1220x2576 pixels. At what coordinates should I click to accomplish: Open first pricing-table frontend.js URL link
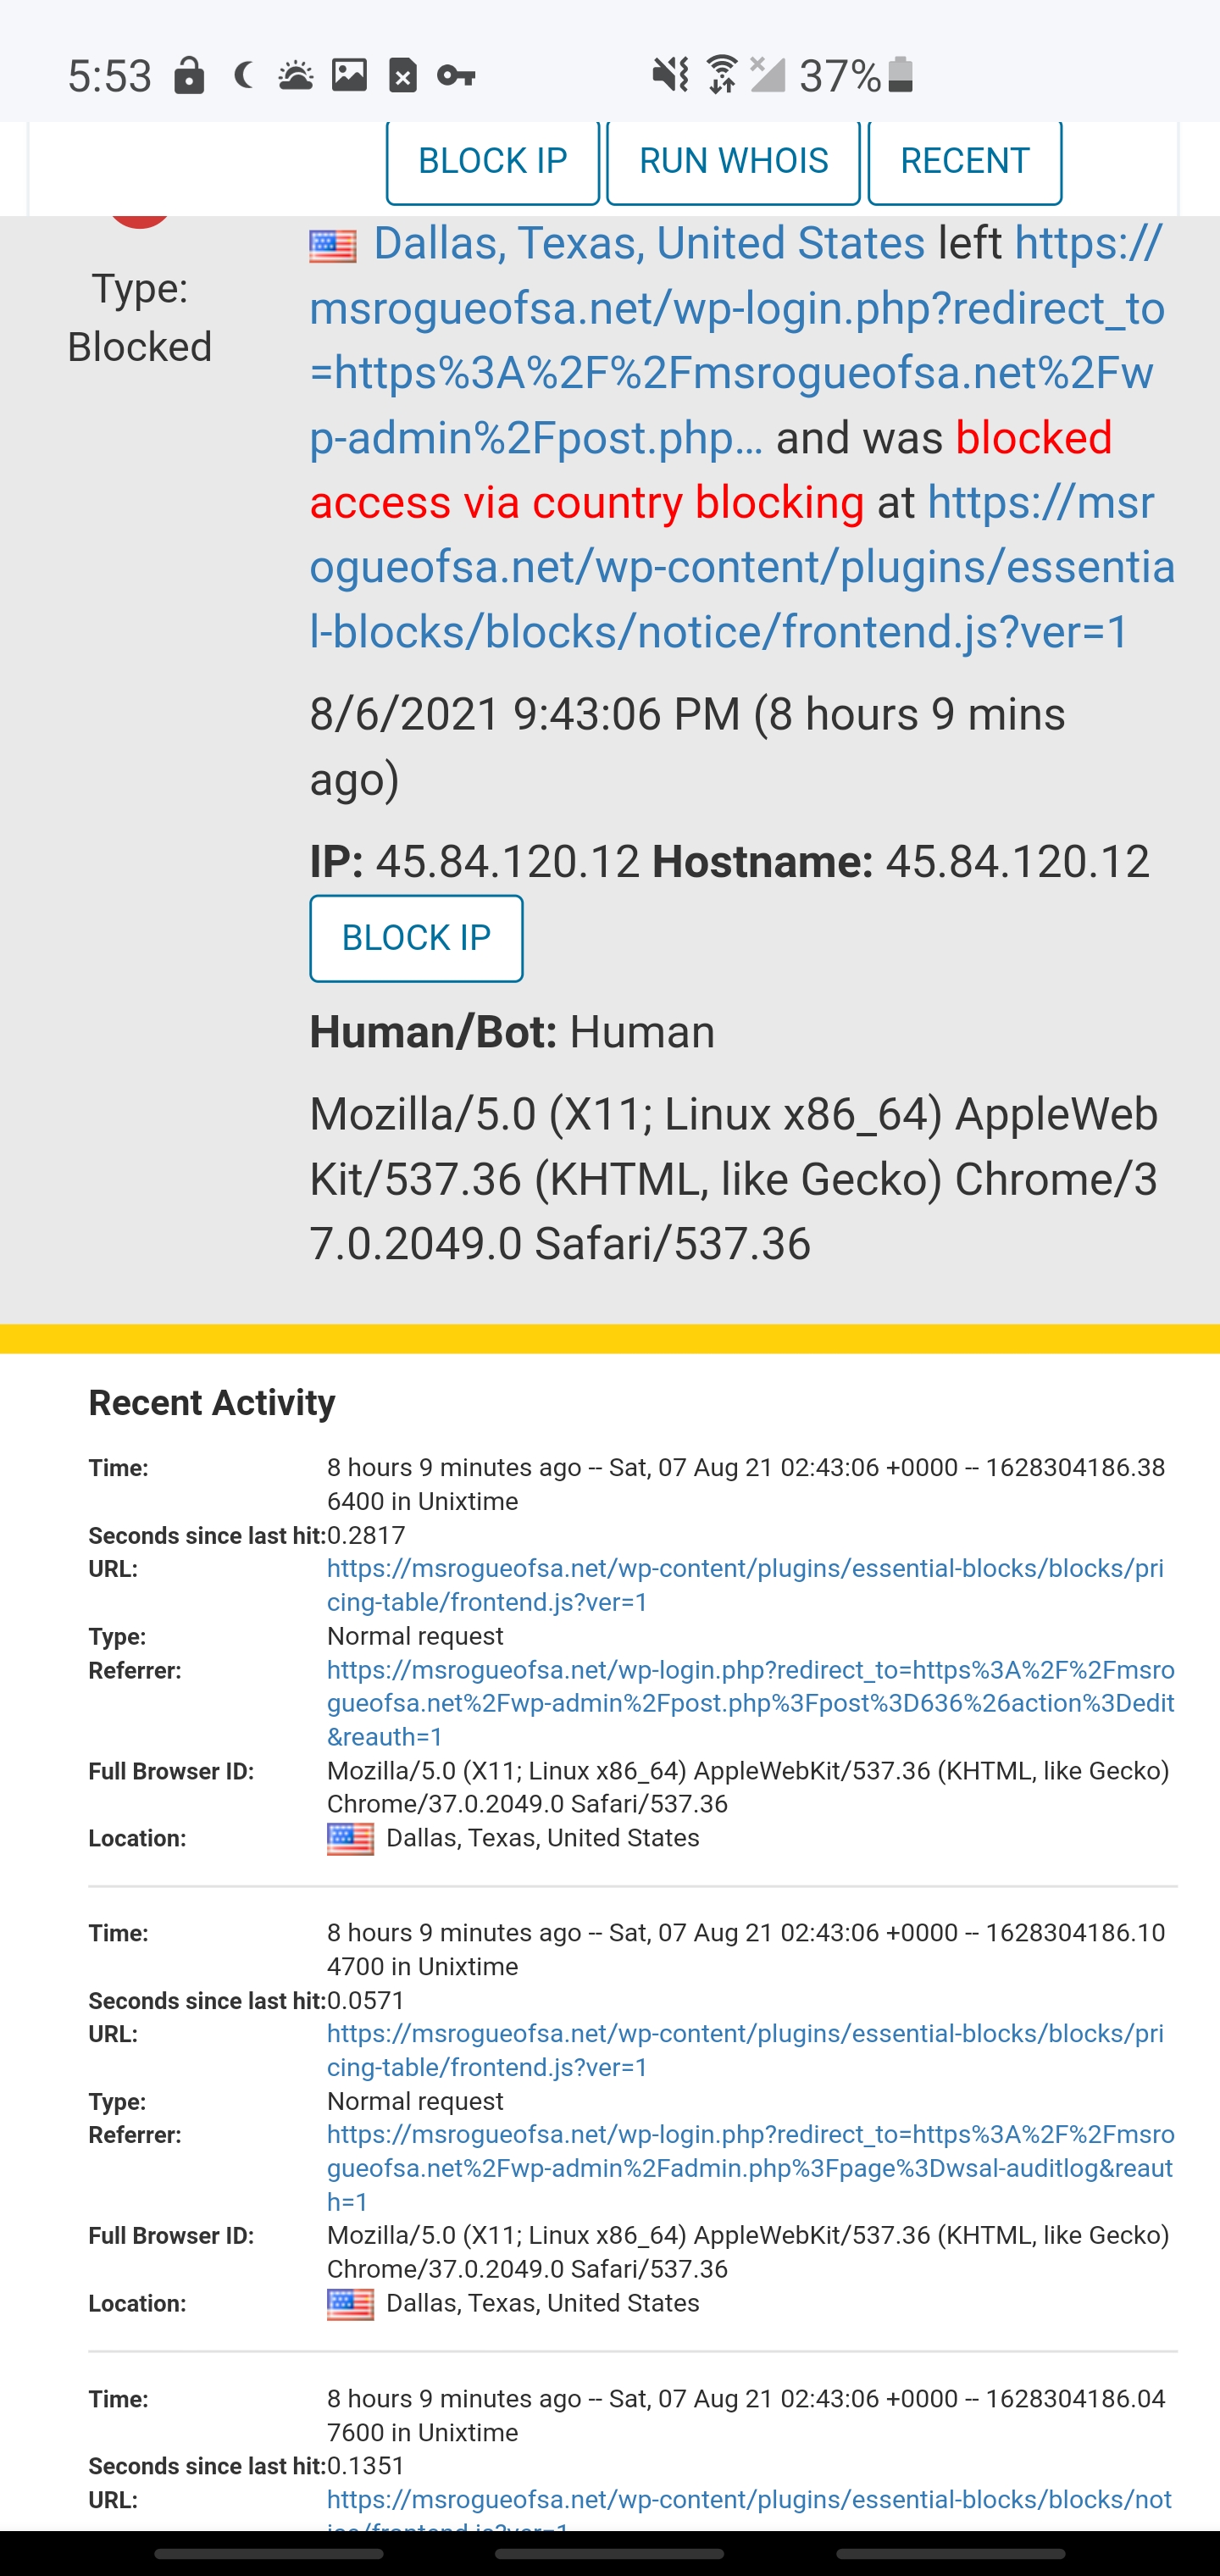click(744, 1585)
